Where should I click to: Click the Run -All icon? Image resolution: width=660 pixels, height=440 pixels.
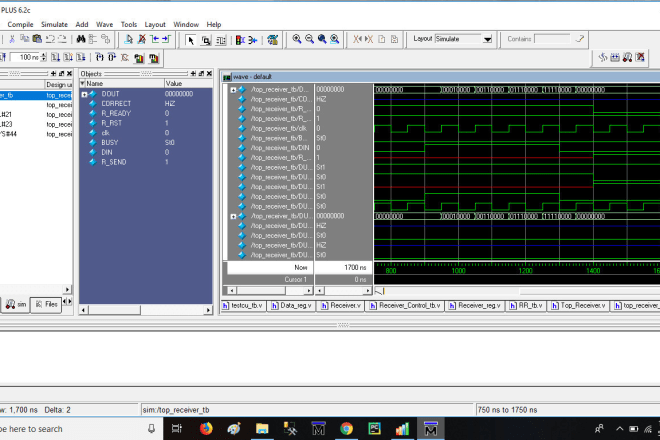80,57
